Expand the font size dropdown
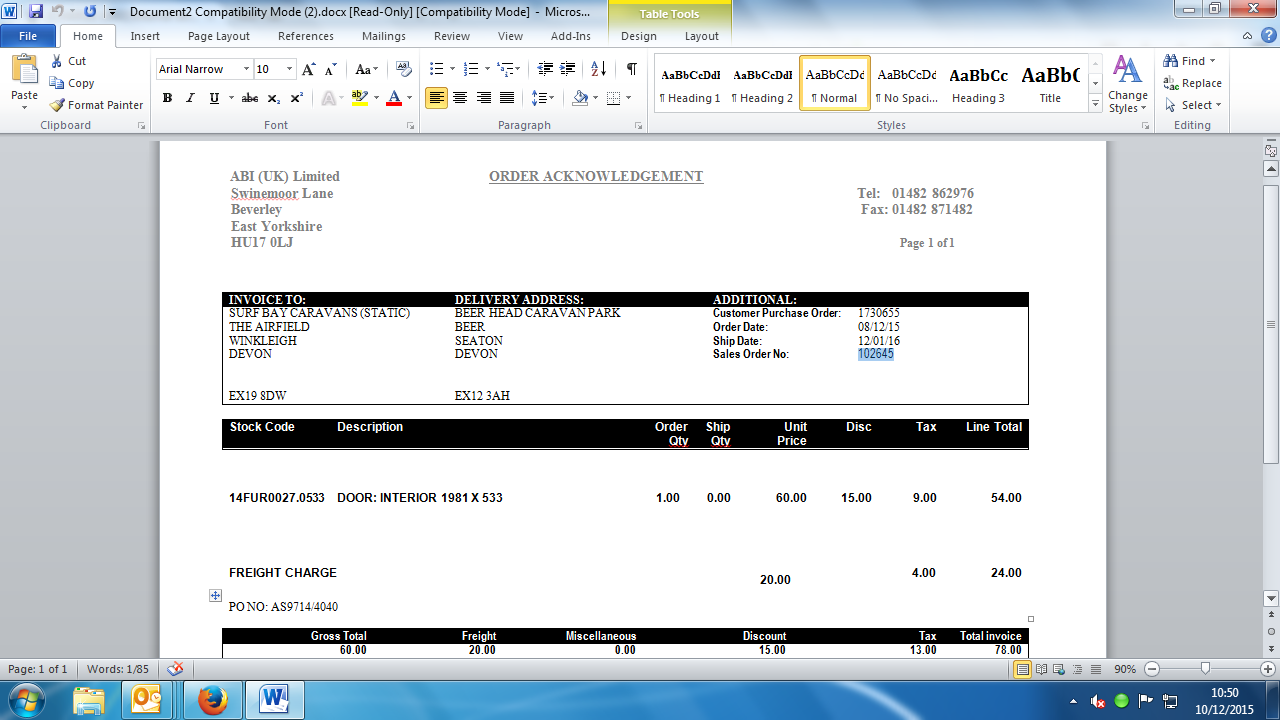This screenshot has height=720, width=1280. [290, 69]
